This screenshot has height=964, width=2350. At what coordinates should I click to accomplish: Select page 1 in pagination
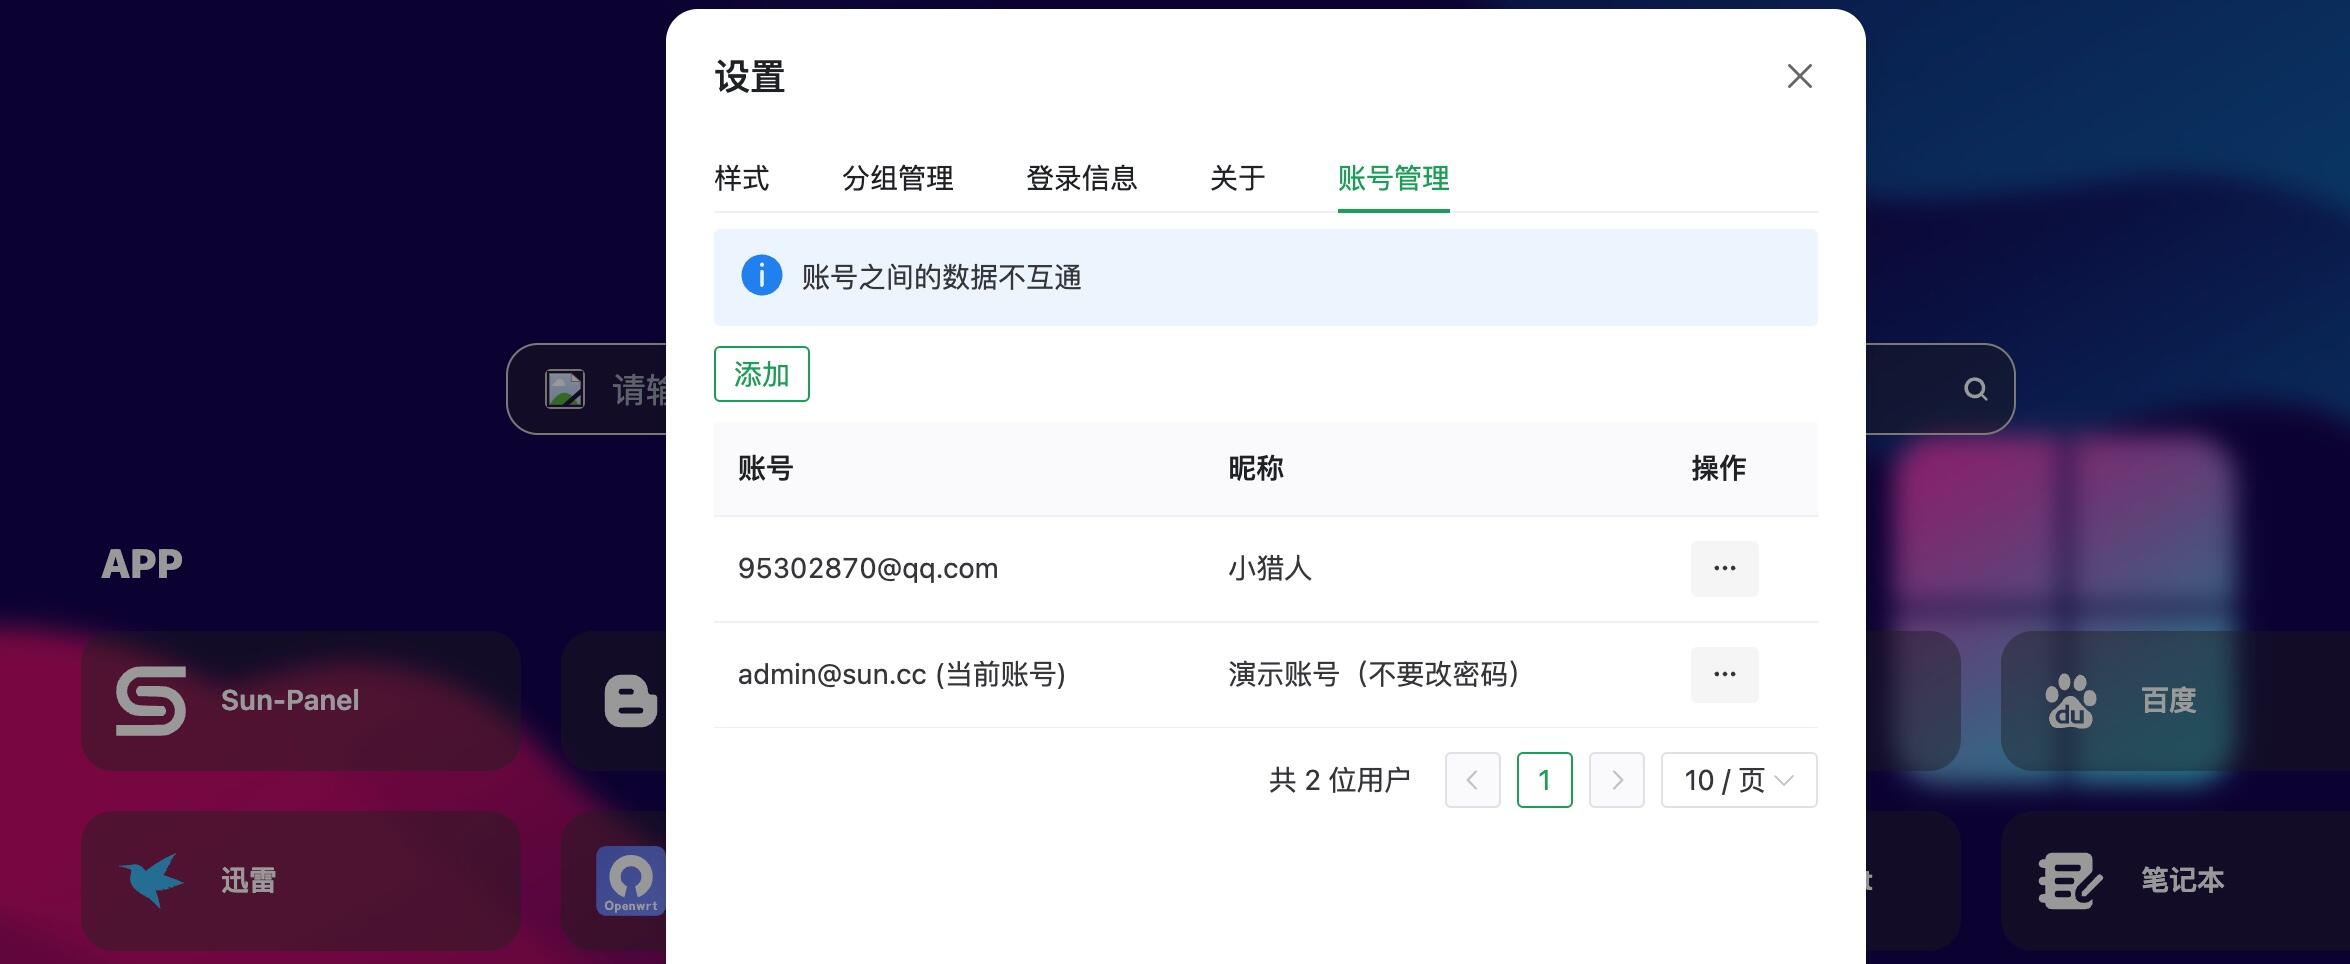(x=1545, y=780)
